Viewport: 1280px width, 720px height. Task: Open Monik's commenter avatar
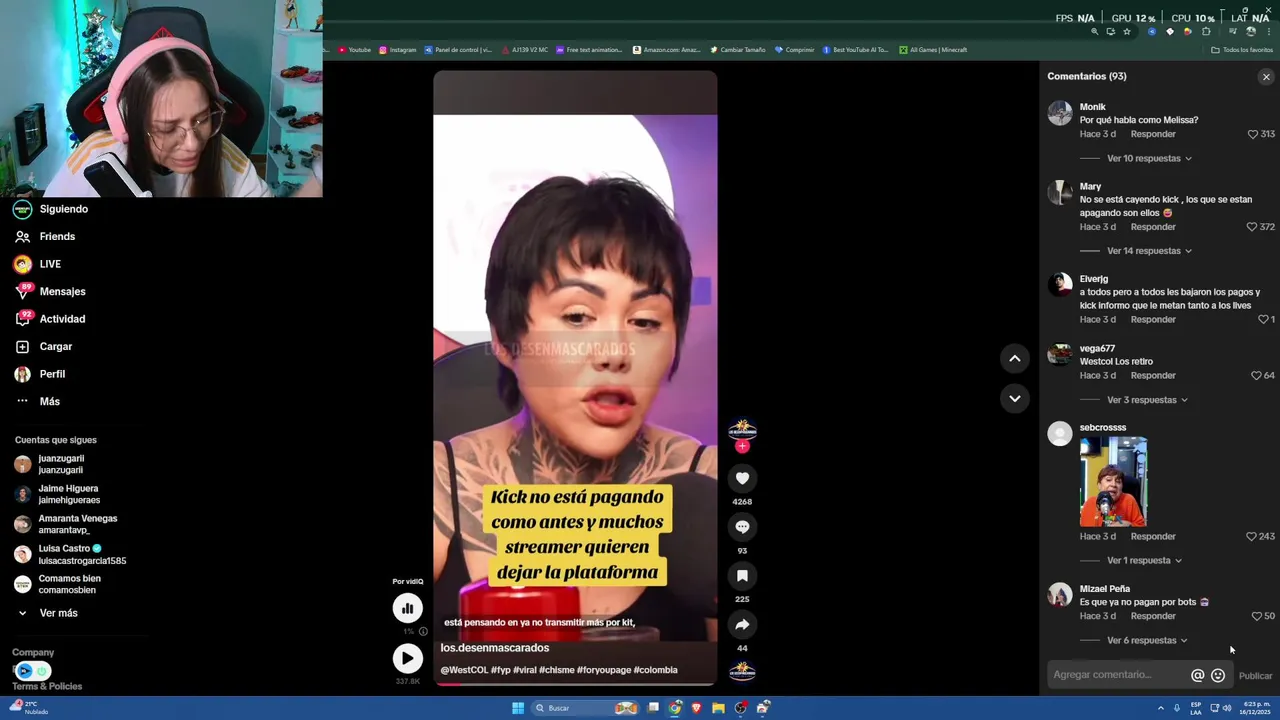coord(1060,113)
